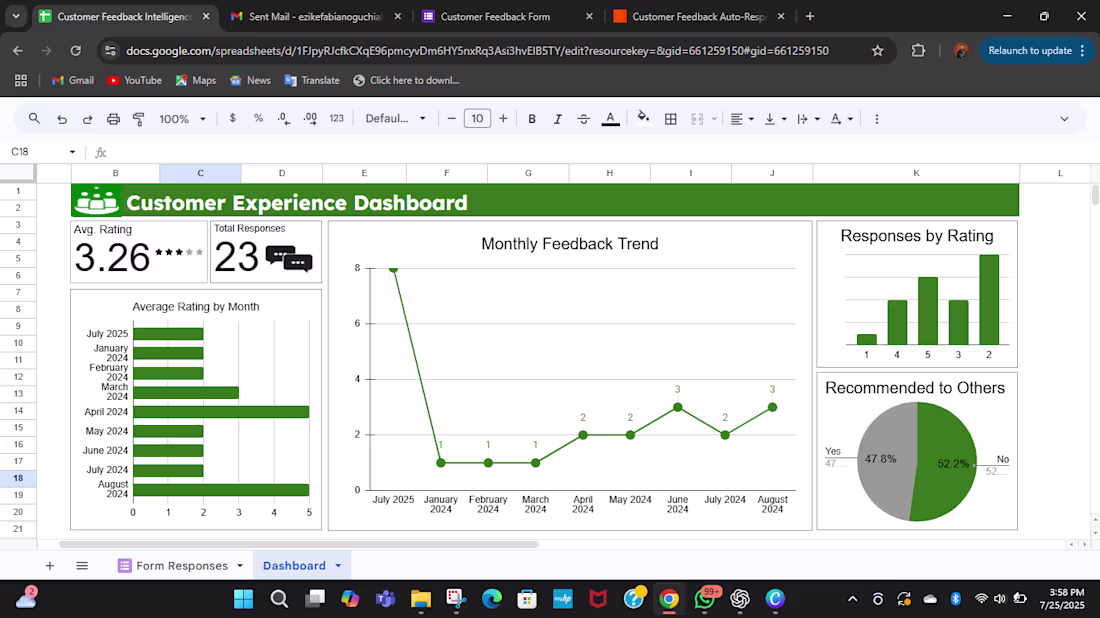Switch to the Form Responses sheet

click(x=181, y=566)
